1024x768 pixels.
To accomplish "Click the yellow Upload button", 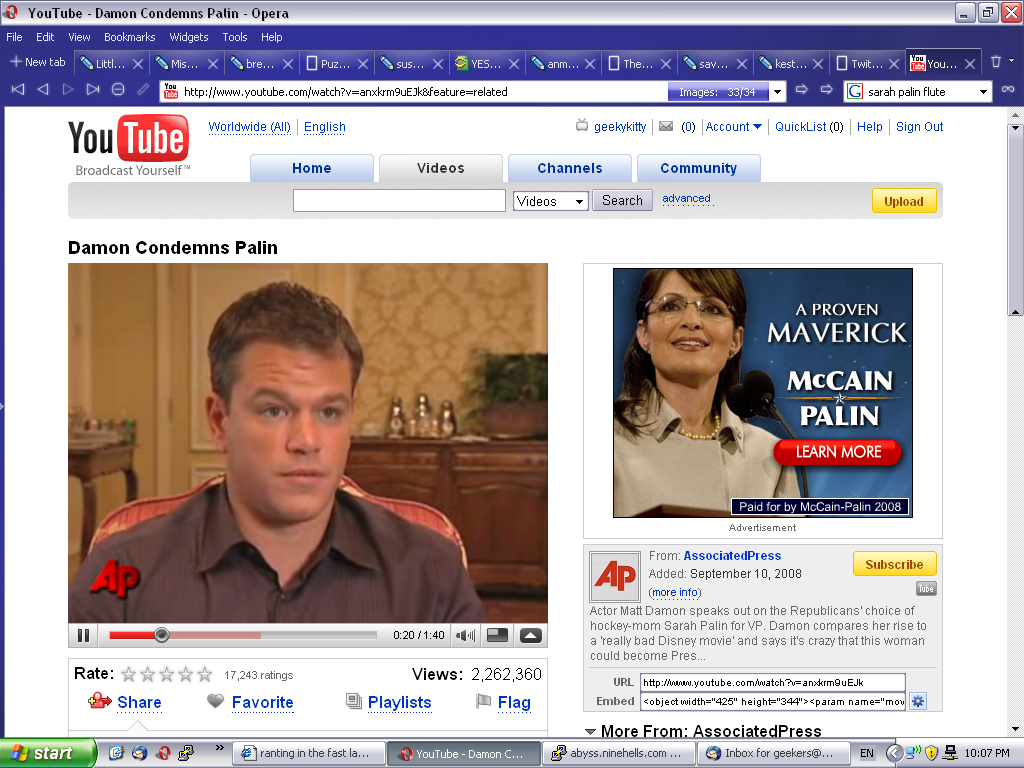I will tap(903, 201).
